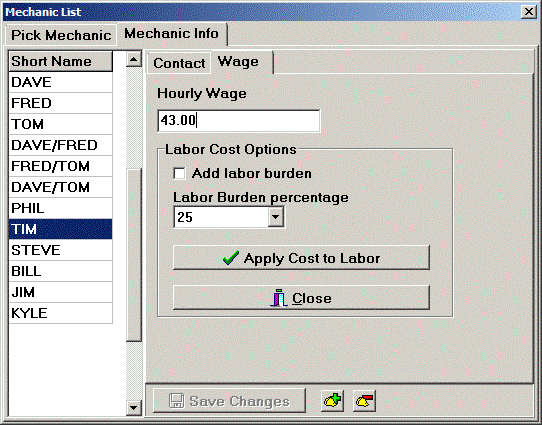Click the add mechanic icon with the green plus

(x=332, y=401)
